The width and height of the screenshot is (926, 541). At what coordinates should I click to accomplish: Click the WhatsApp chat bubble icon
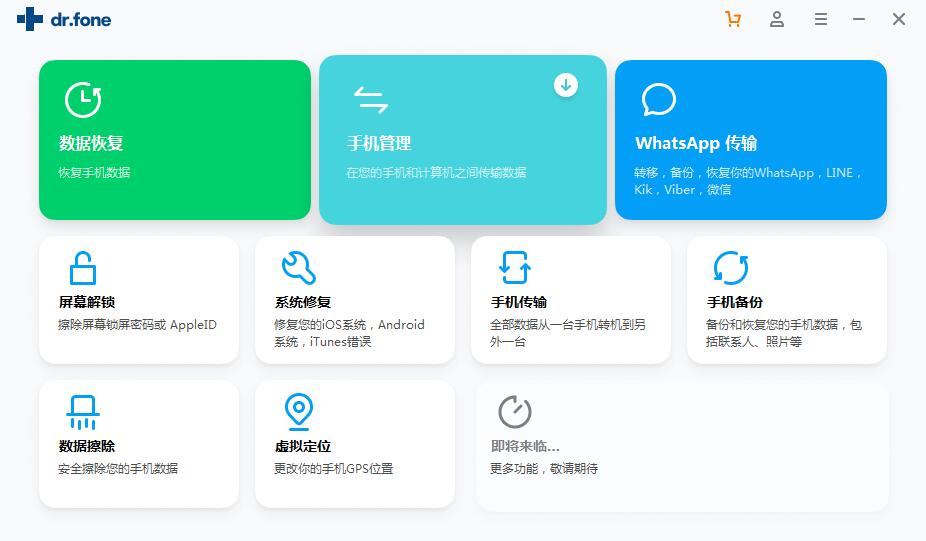(658, 100)
